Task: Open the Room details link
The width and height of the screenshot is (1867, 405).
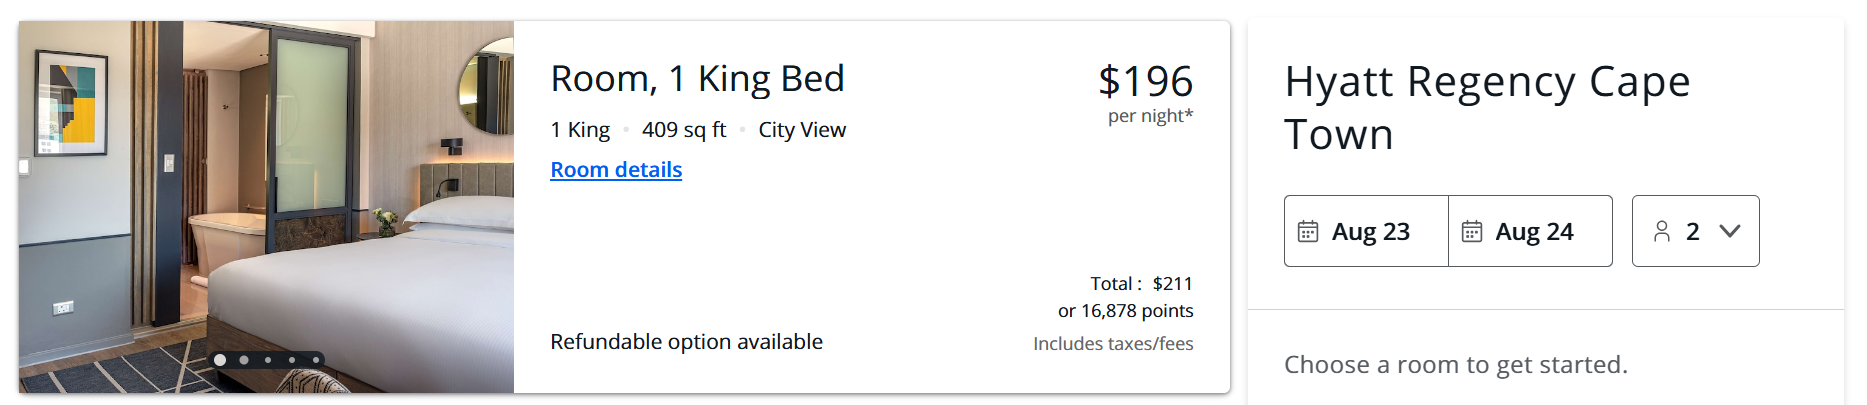Action: pos(616,170)
